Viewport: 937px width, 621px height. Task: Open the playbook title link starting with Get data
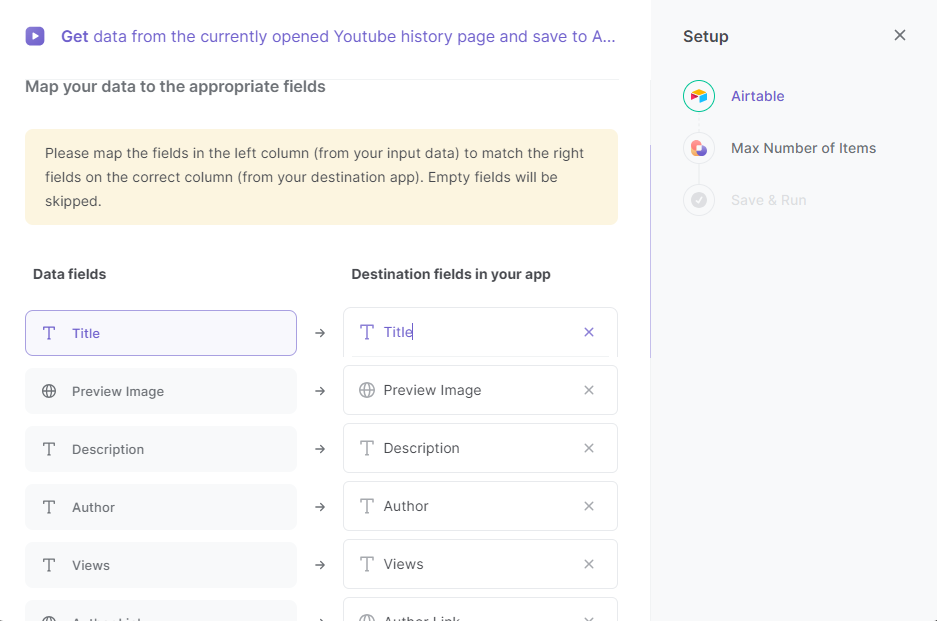pos(338,36)
